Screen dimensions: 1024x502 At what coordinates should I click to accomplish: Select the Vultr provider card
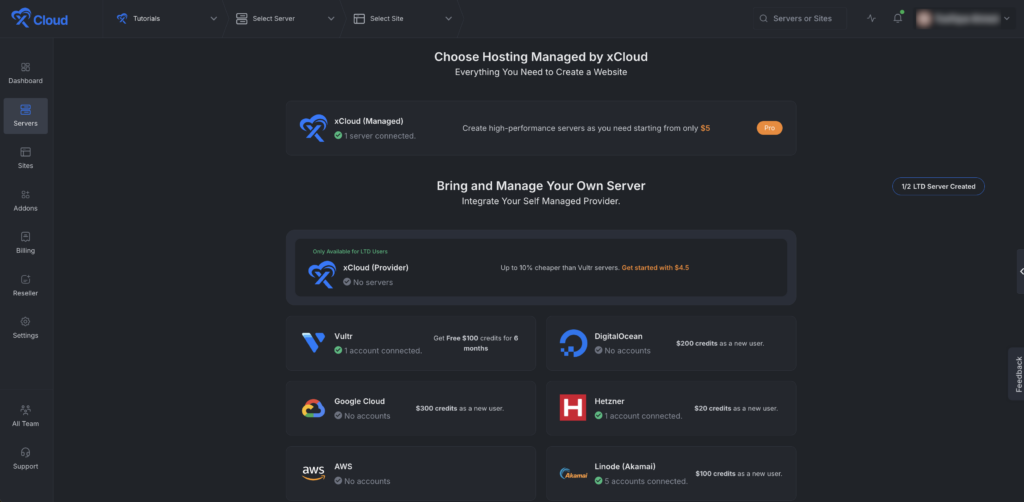coord(411,343)
